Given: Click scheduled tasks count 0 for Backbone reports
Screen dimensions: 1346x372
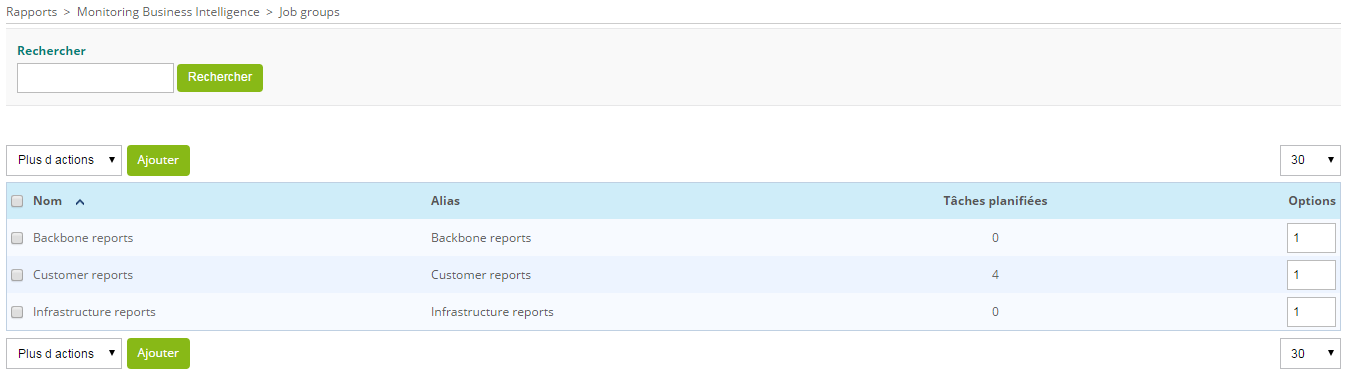Looking at the screenshot, I should 995,238.
